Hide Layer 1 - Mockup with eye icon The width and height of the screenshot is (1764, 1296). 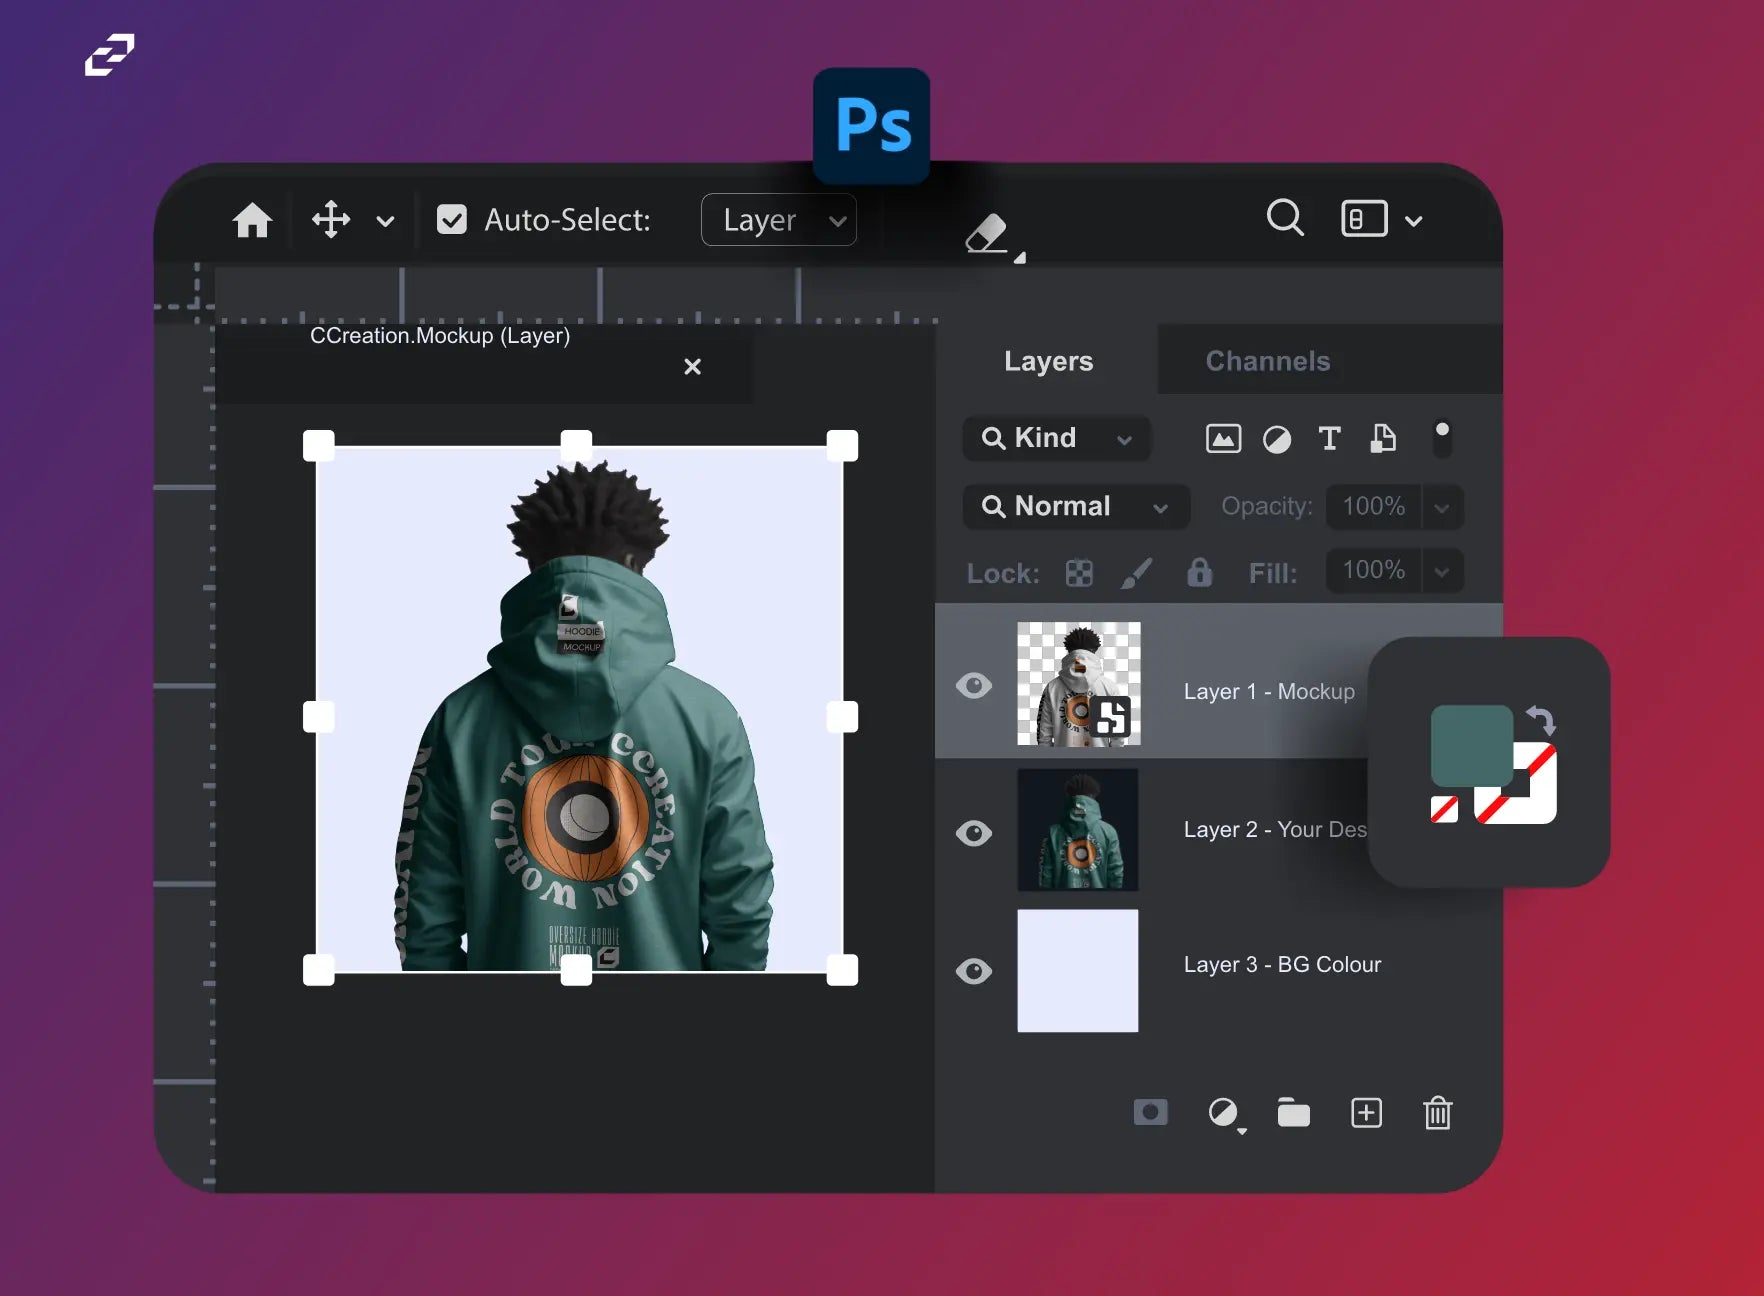point(974,686)
